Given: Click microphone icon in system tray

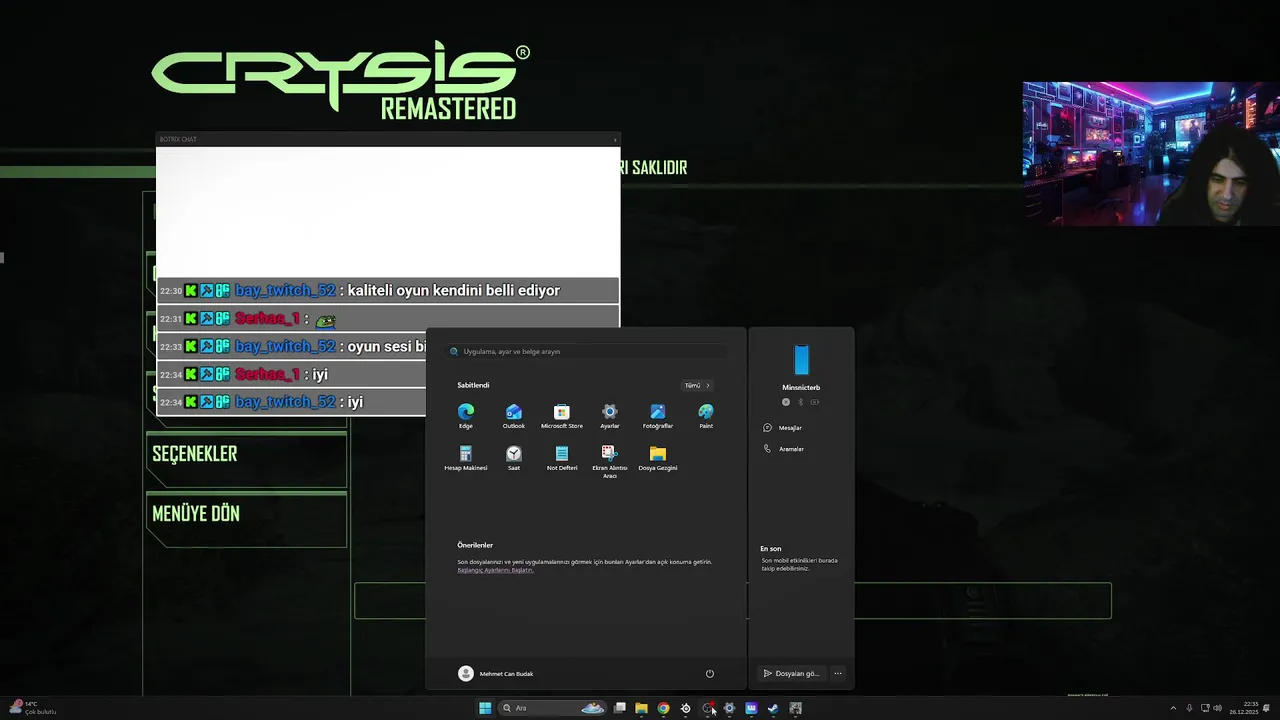Looking at the screenshot, I should [1189, 708].
